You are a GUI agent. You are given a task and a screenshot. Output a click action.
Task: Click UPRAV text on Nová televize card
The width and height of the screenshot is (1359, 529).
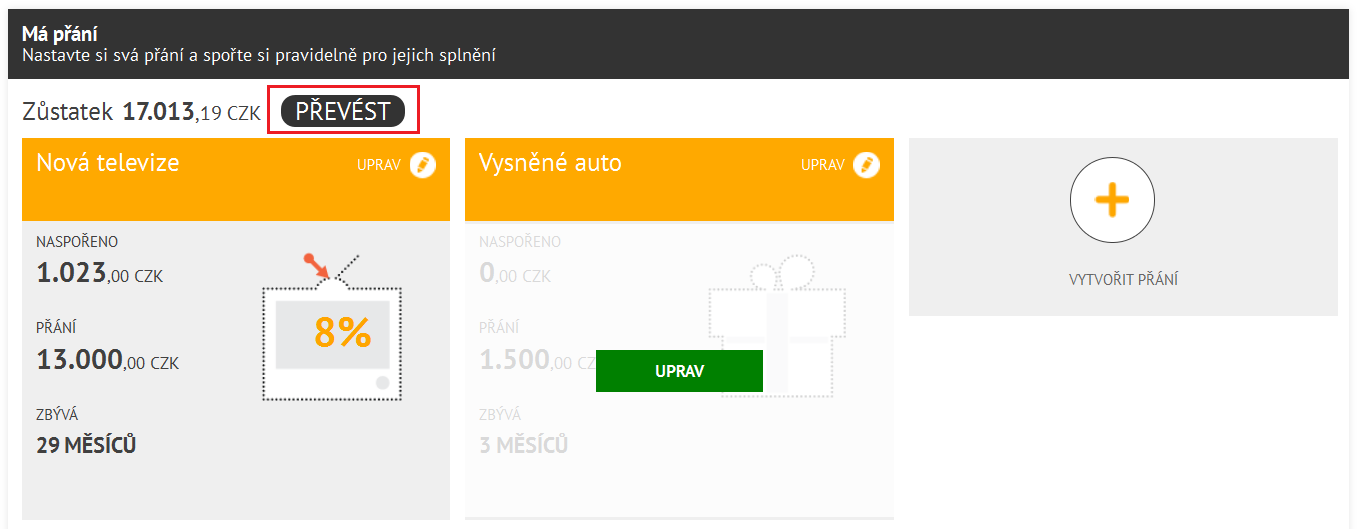tap(379, 165)
